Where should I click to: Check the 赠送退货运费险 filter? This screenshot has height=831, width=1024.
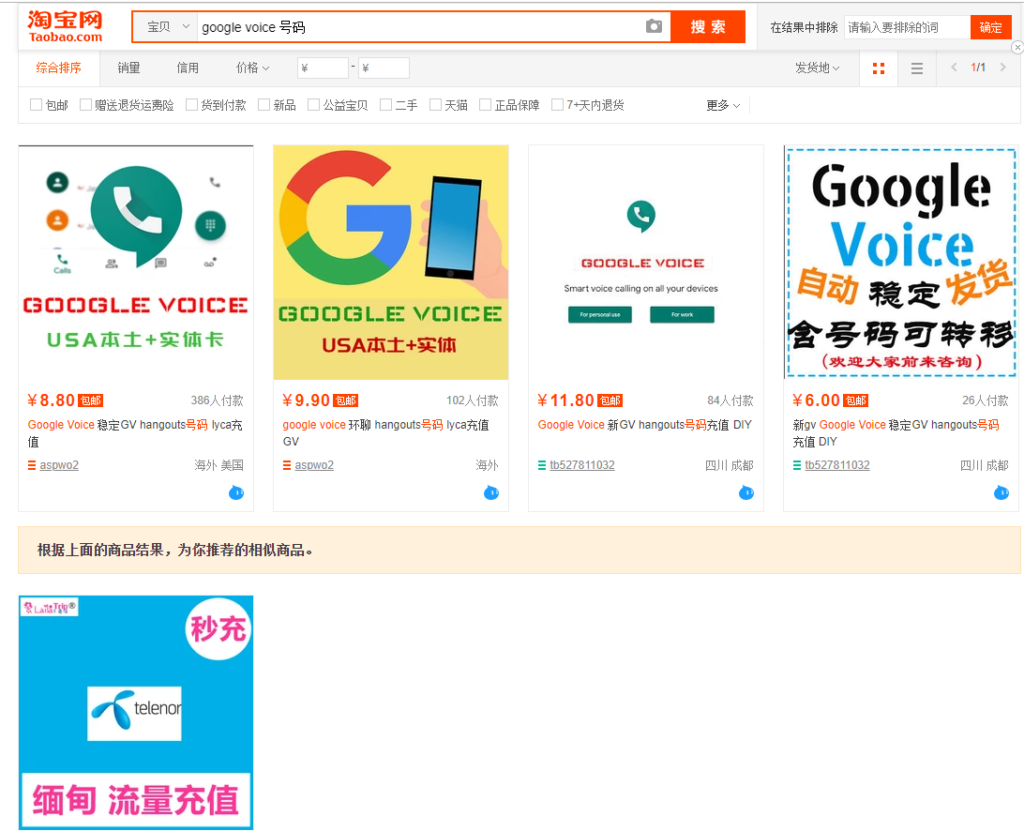coord(86,105)
